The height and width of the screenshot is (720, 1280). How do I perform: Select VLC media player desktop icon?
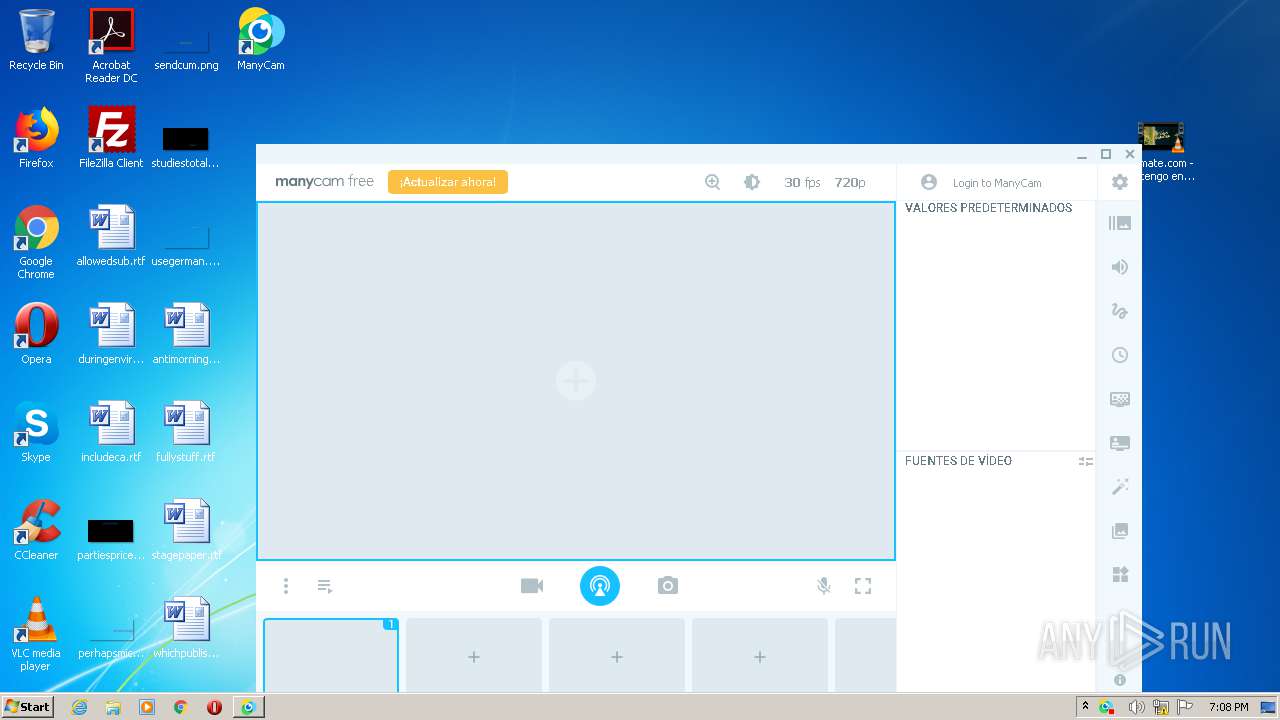[x=36, y=634]
